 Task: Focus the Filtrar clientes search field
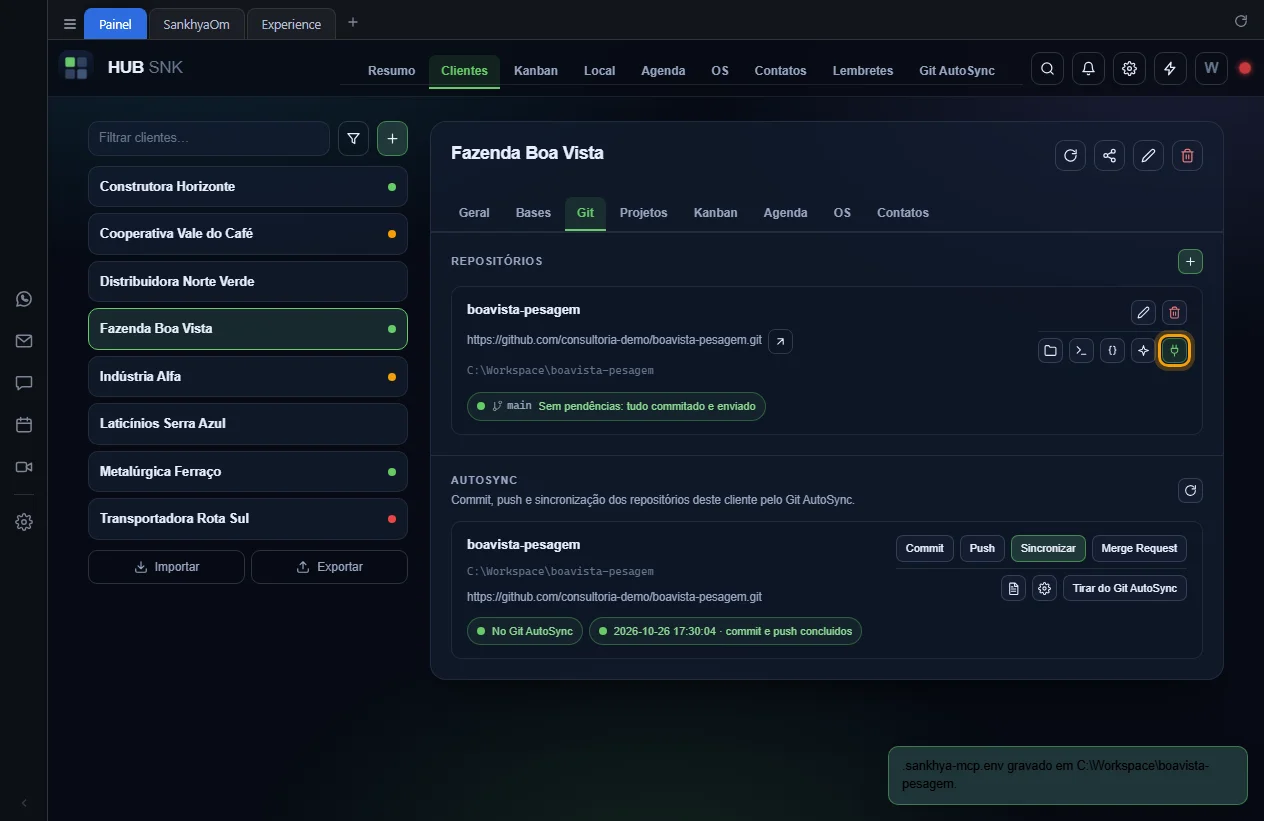[x=209, y=138]
